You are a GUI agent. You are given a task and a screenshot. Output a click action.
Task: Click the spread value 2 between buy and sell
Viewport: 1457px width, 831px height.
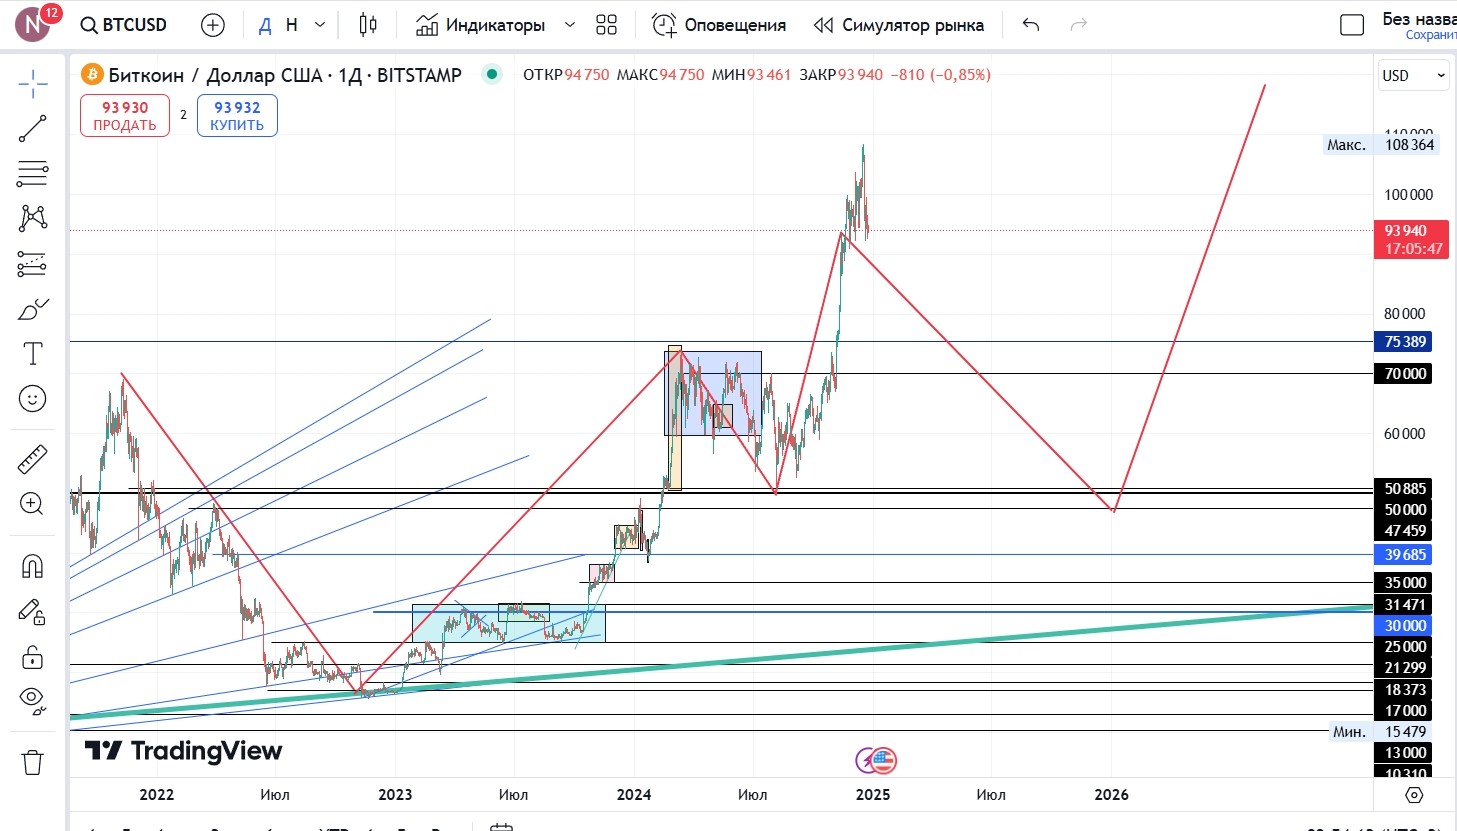[x=183, y=115]
